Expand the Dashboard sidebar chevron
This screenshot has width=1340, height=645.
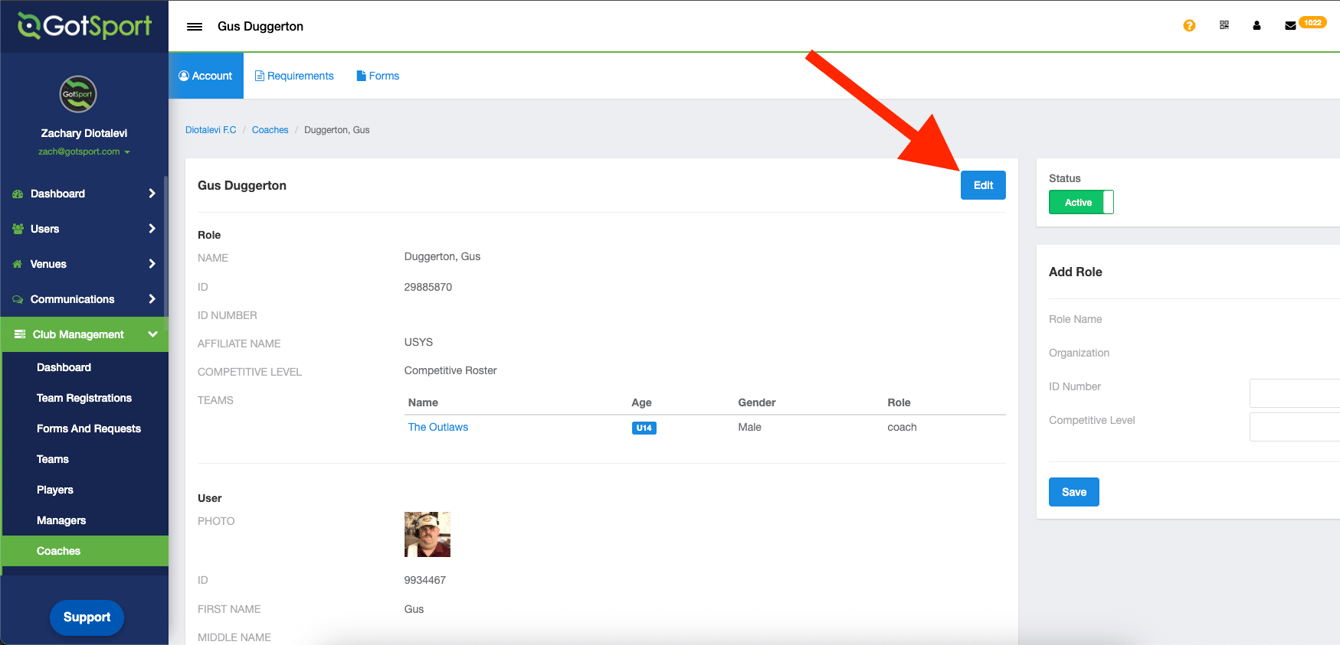pyautogui.click(x=152, y=194)
